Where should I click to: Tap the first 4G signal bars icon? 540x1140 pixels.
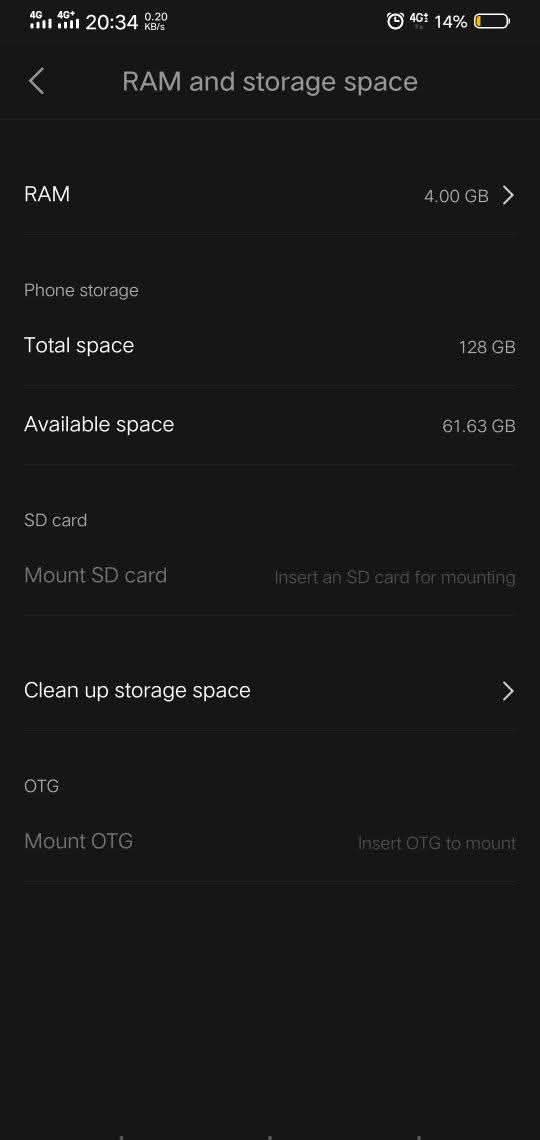(41, 20)
